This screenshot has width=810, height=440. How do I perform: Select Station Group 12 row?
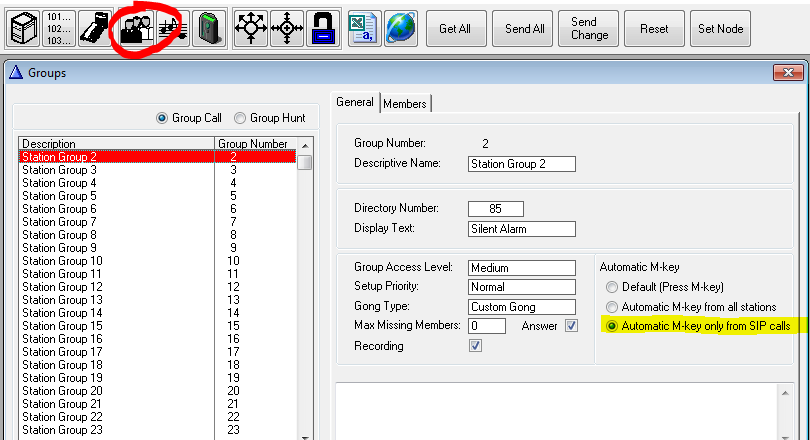click(158, 287)
